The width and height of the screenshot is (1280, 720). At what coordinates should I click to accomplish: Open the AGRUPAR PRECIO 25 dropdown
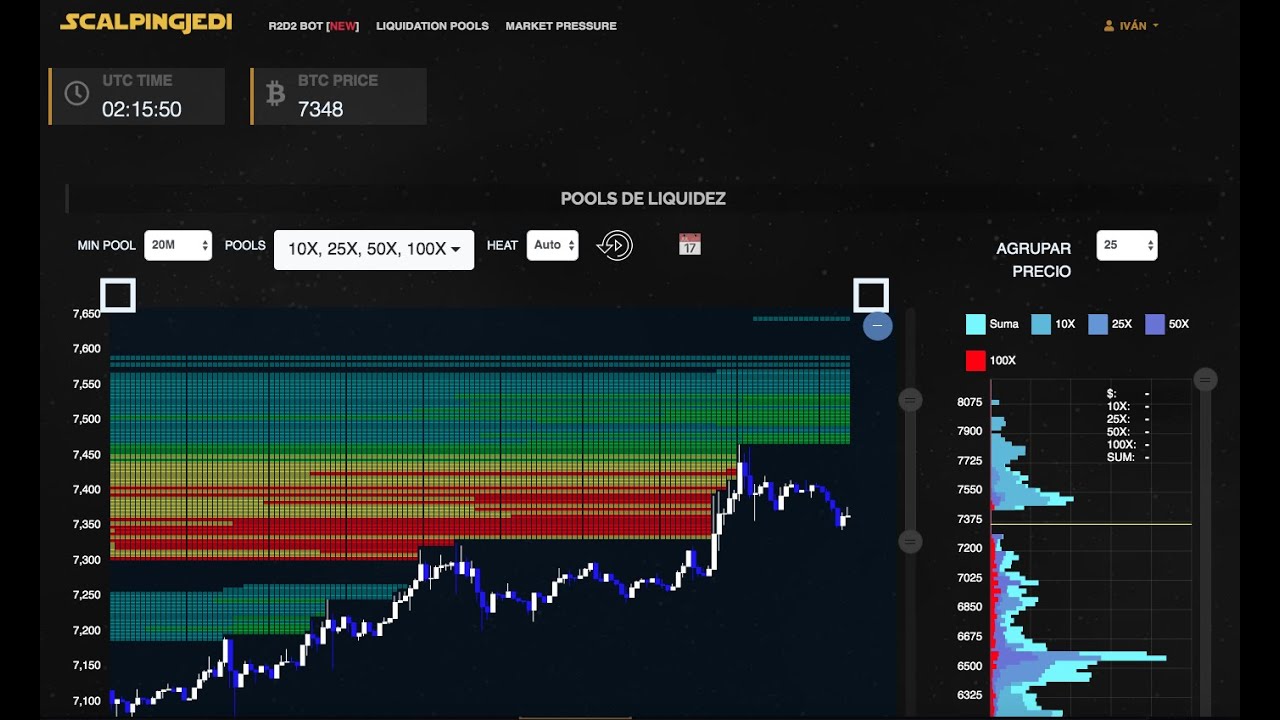pos(1127,245)
